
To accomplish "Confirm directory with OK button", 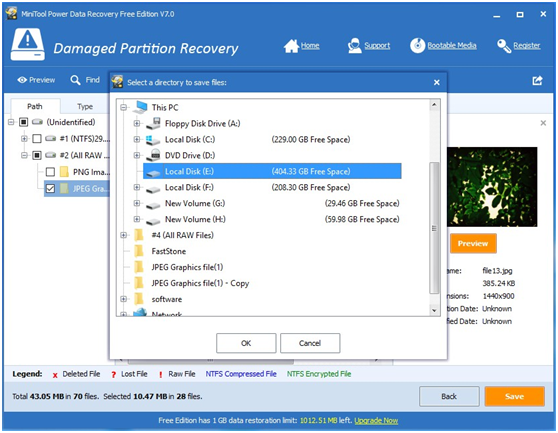I will (246, 343).
